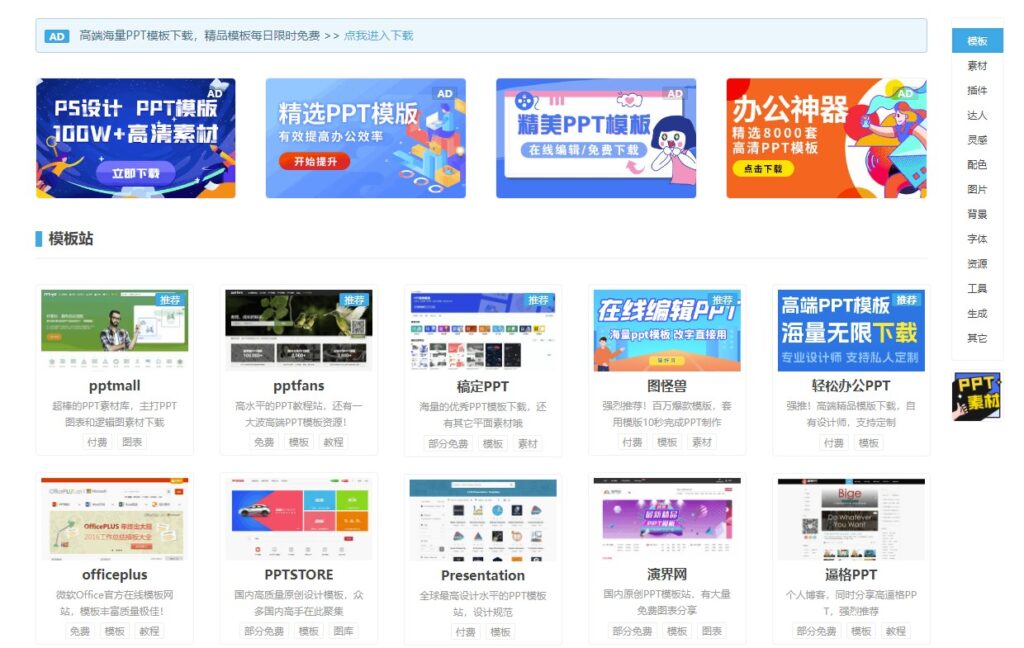Click the '模板' tag under 轻松办公PPT

click(x=868, y=443)
